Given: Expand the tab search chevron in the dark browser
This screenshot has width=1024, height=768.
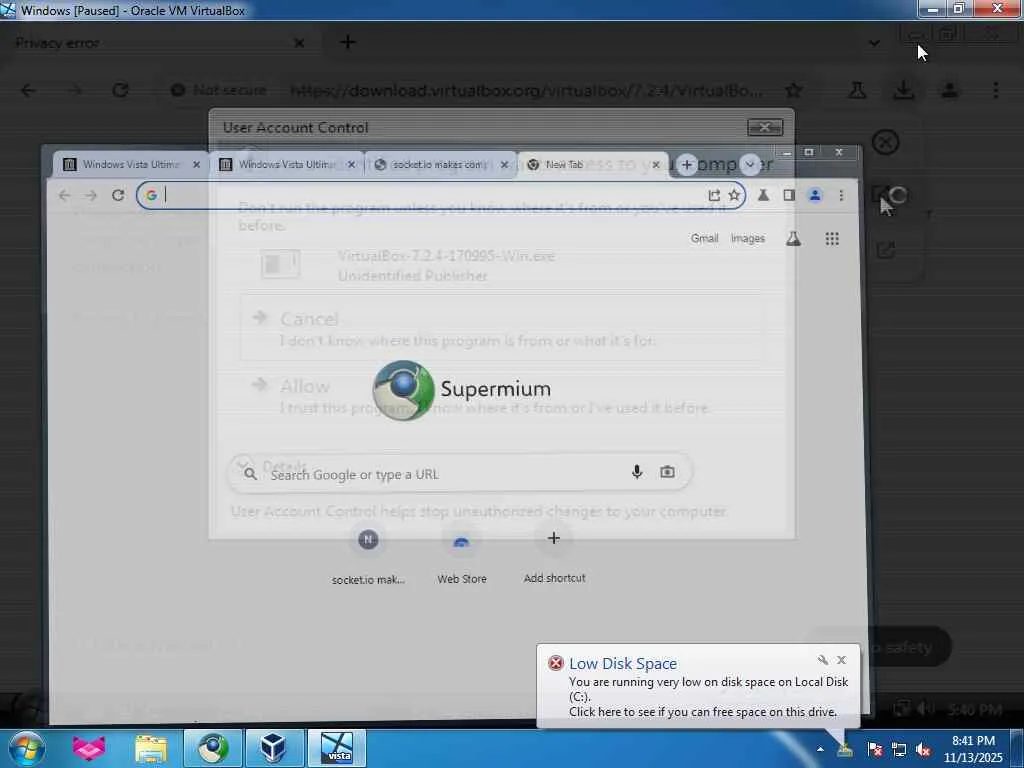Looking at the screenshot, I should 874,43.
